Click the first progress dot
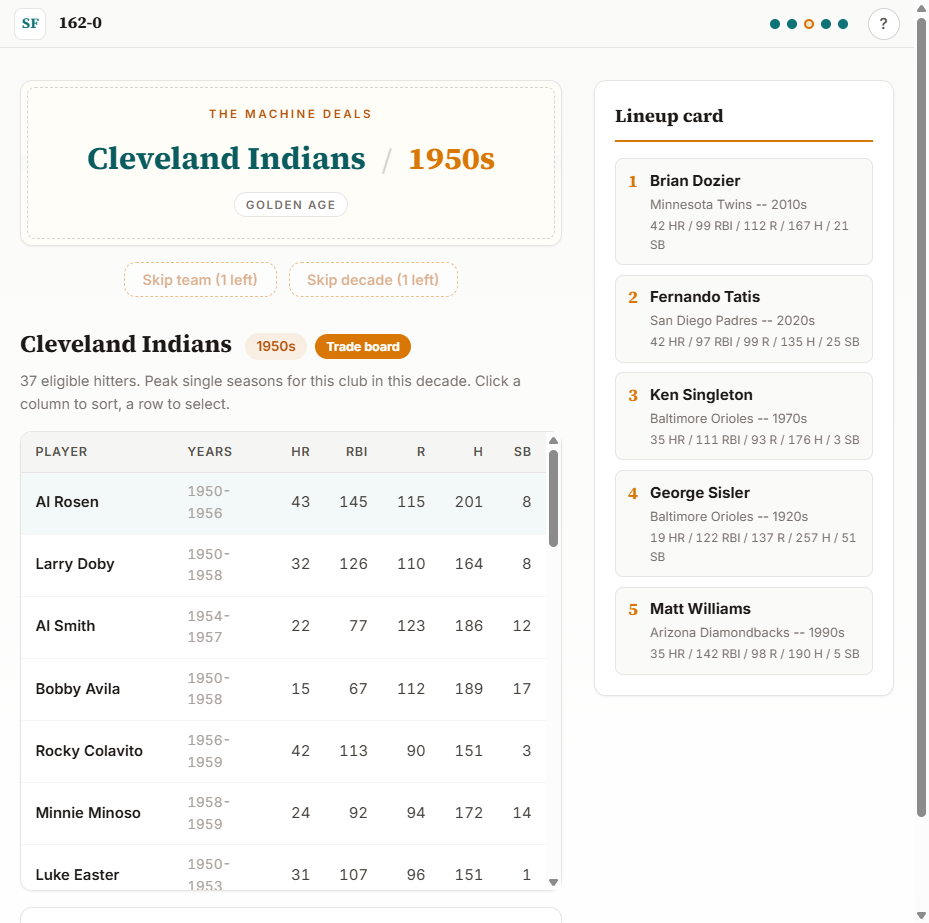Screen dimensions: 929x923 [774, 24]
